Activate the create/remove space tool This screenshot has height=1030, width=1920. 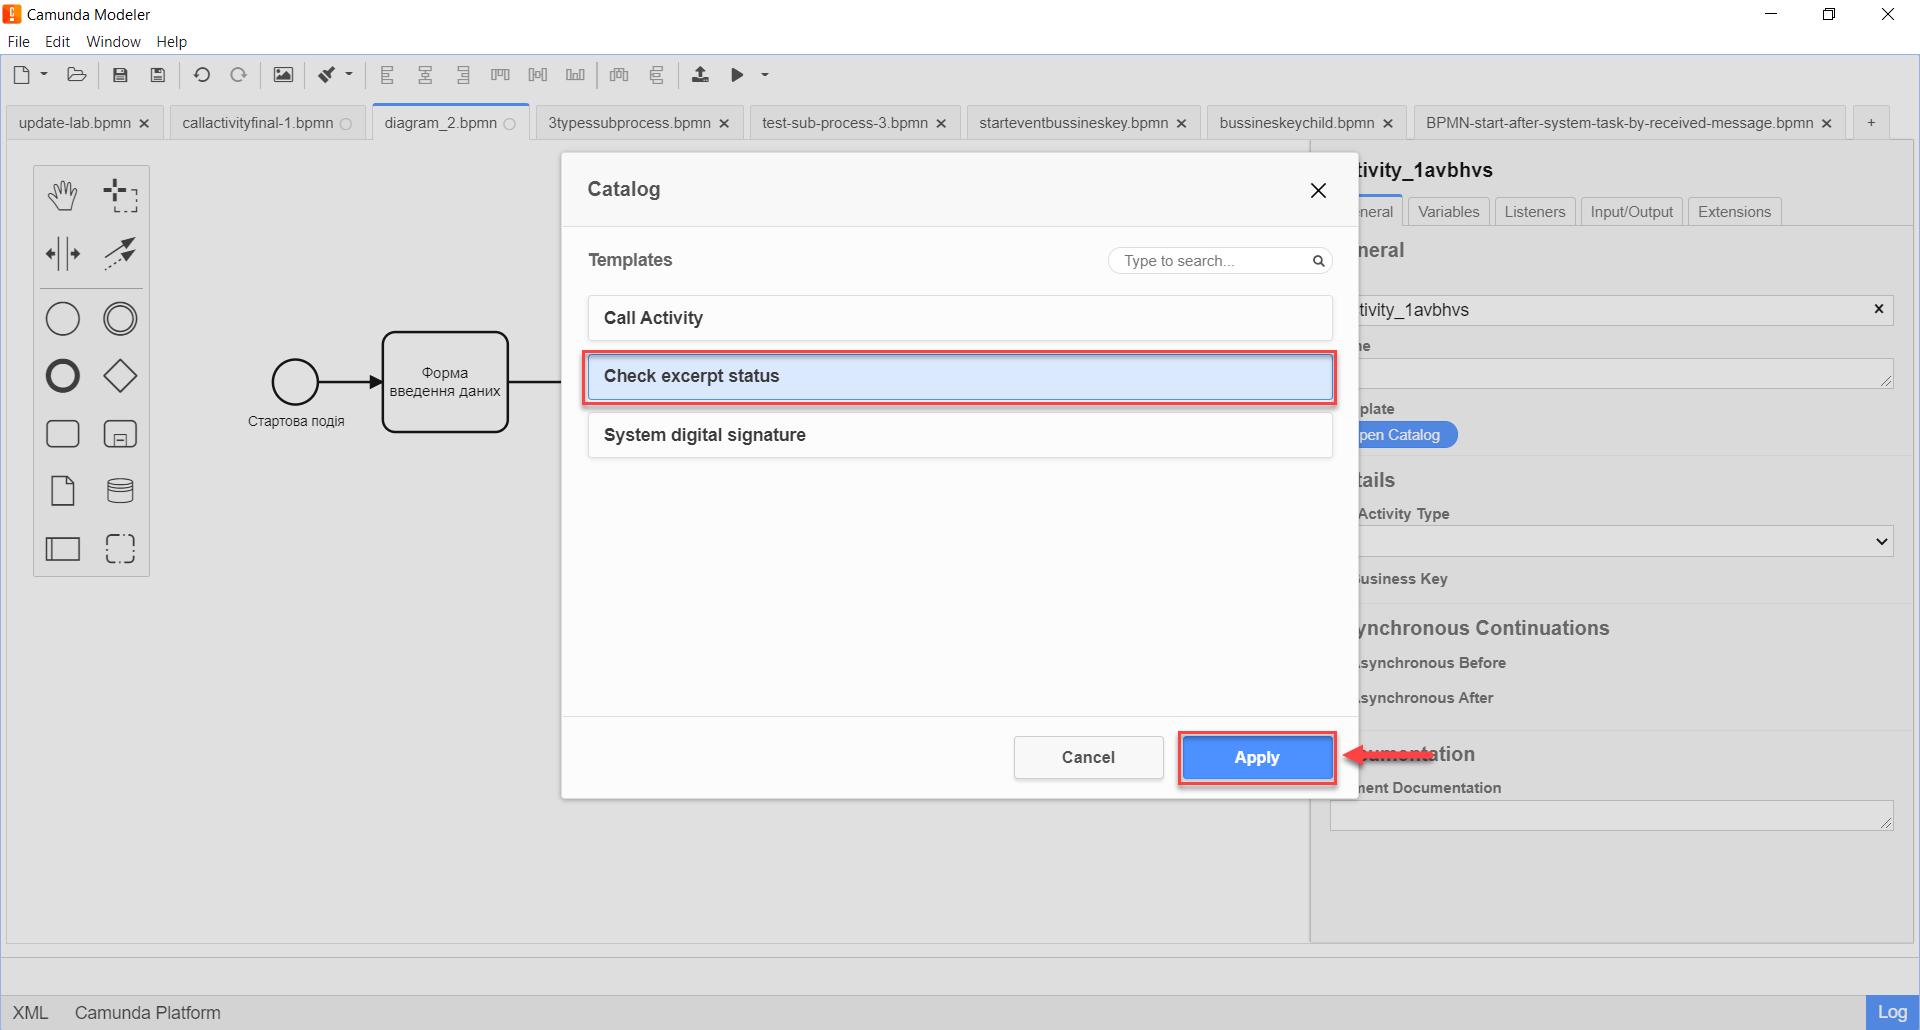[x=63, y=253]
